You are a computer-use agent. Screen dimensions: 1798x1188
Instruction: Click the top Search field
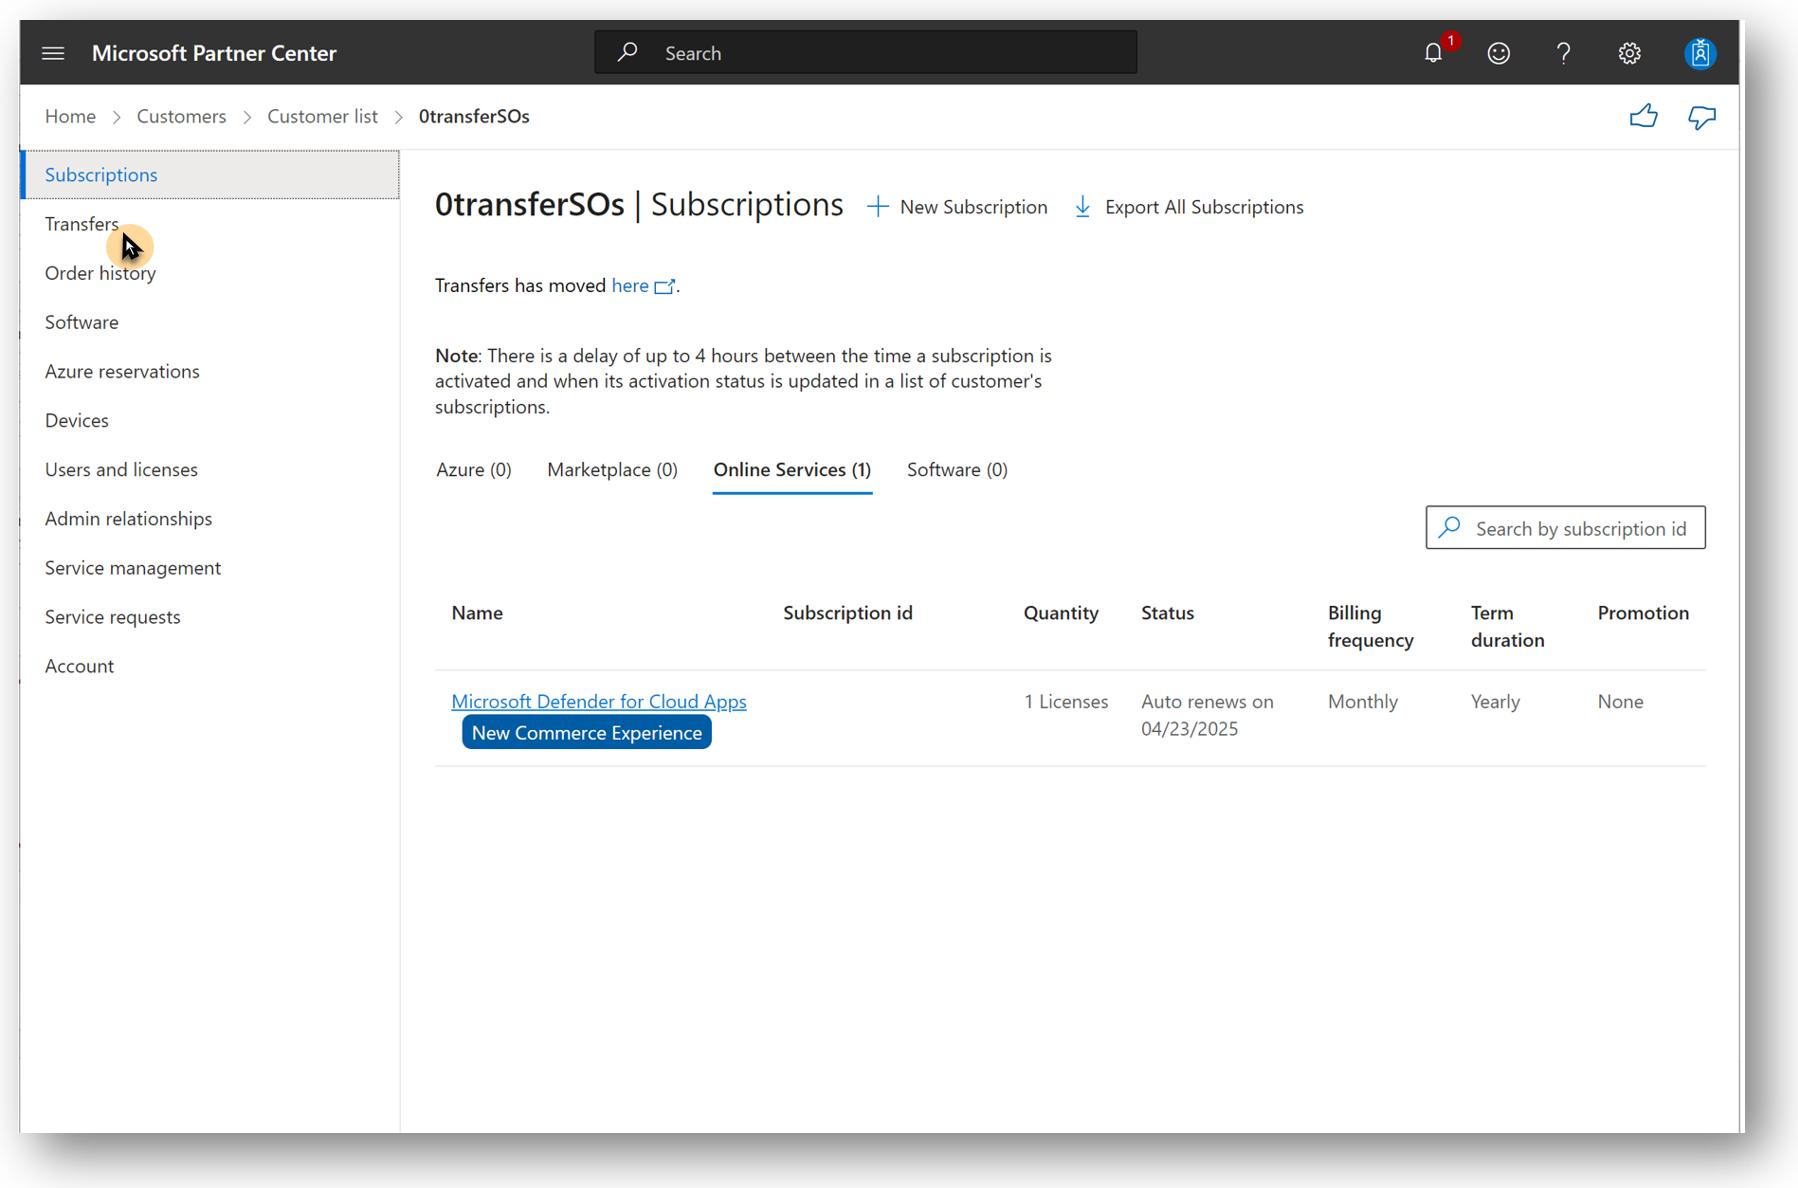[x=866, y=52]
